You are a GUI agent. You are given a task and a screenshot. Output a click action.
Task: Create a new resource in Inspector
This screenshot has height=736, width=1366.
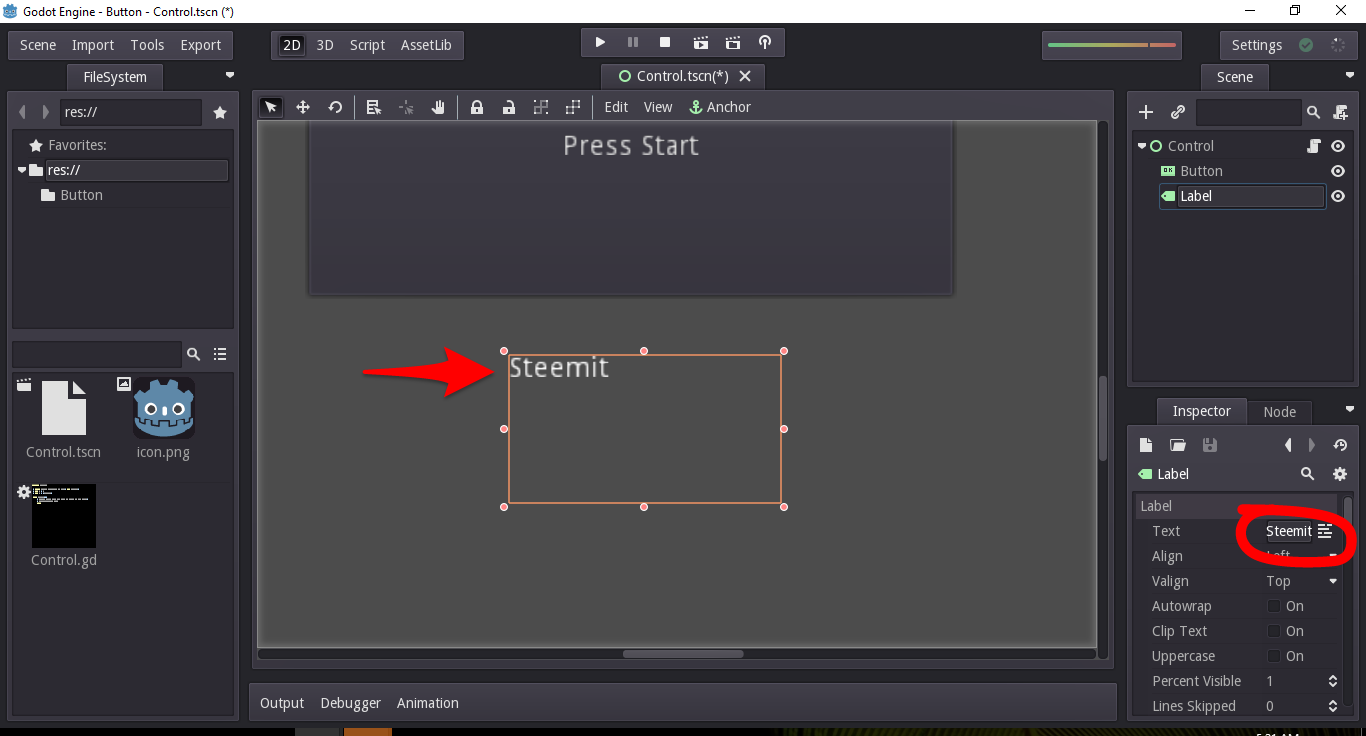tap(1146, 445)
